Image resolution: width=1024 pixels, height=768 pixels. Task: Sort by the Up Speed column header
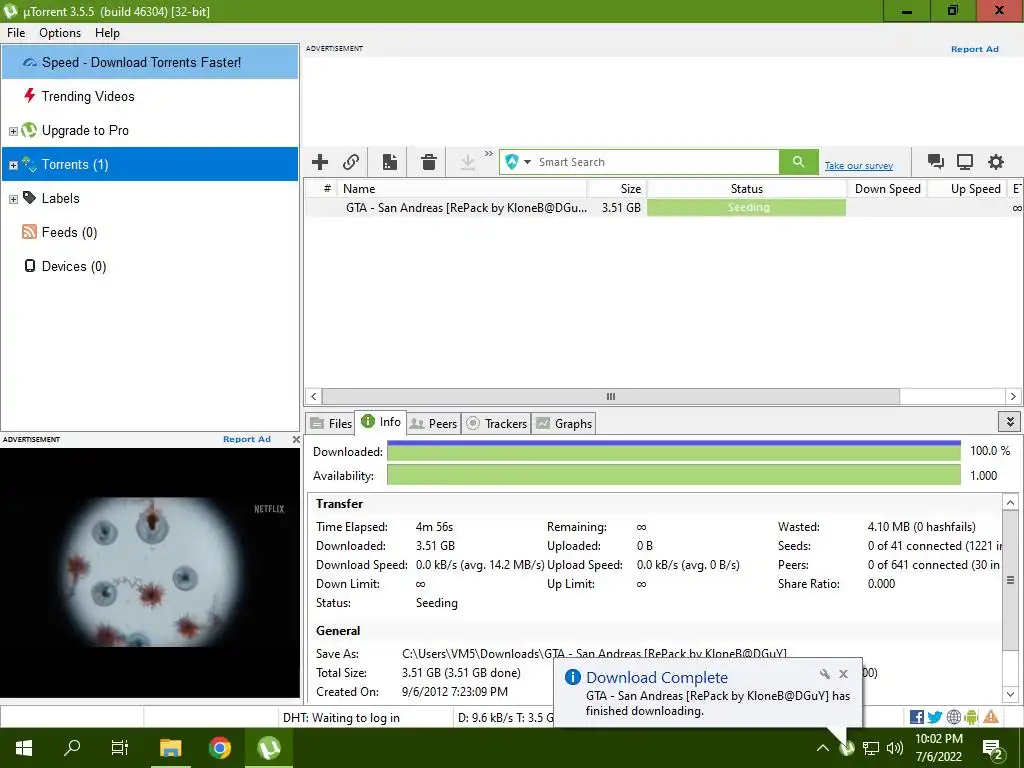tap(967, 189)
